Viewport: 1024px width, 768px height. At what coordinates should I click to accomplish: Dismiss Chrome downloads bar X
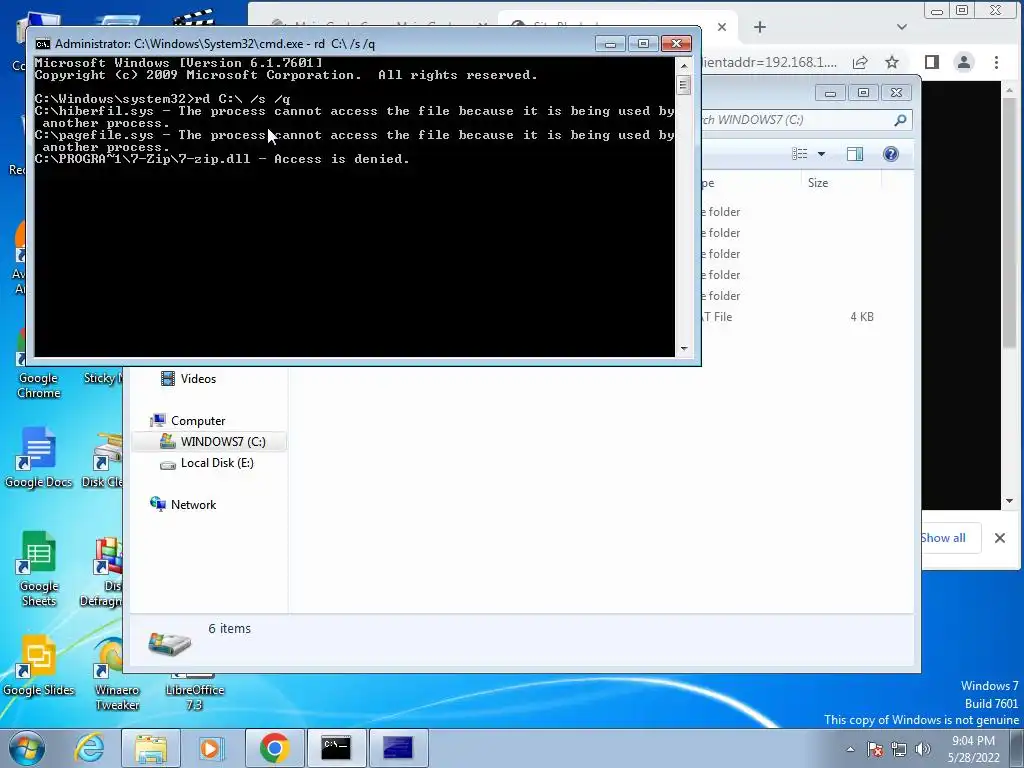(1000, 538)
